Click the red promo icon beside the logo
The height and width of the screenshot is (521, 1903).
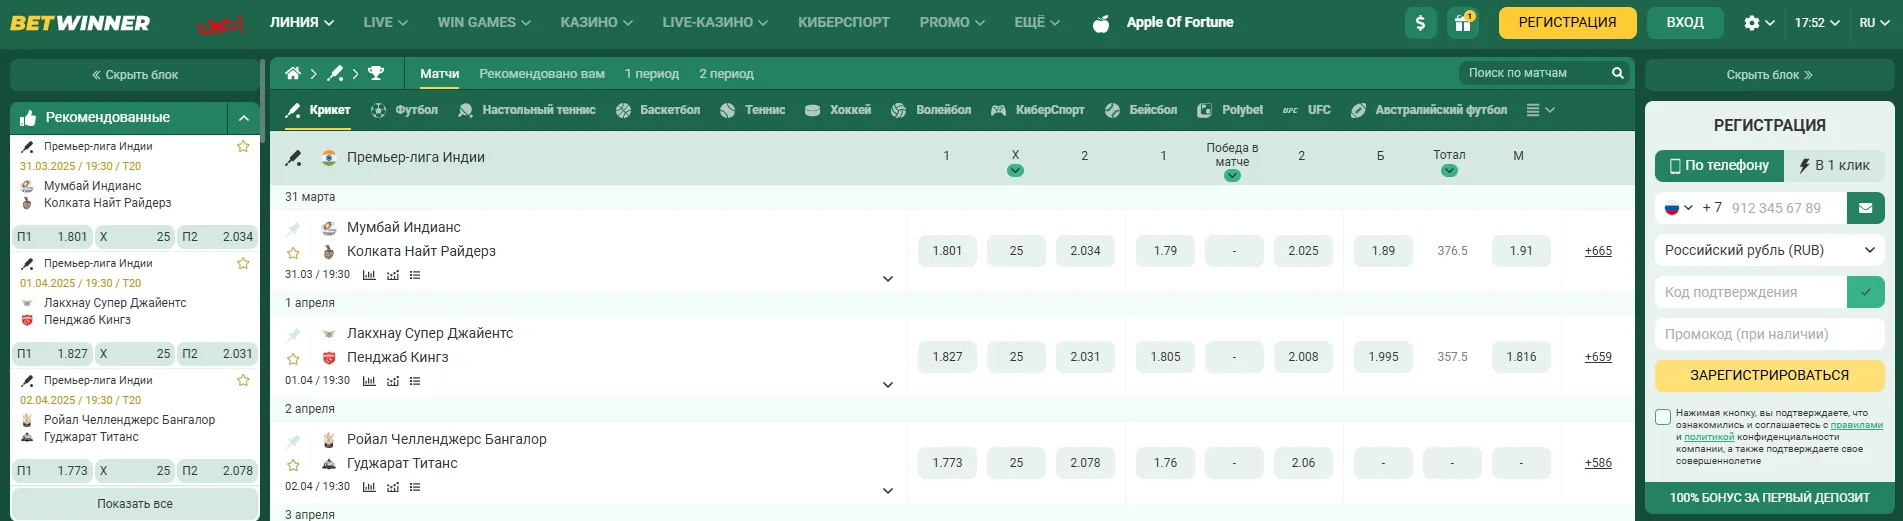220,24
